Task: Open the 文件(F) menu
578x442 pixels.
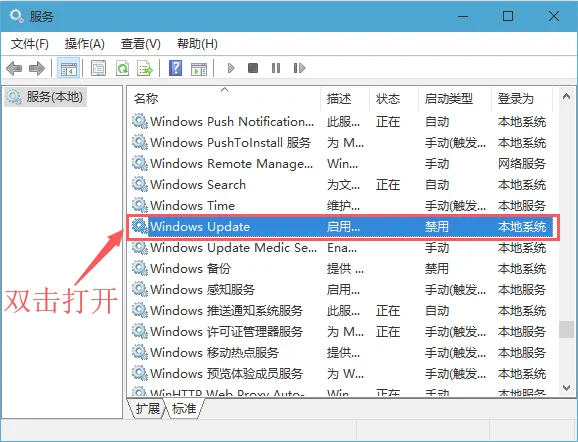Action: point(30,44)
